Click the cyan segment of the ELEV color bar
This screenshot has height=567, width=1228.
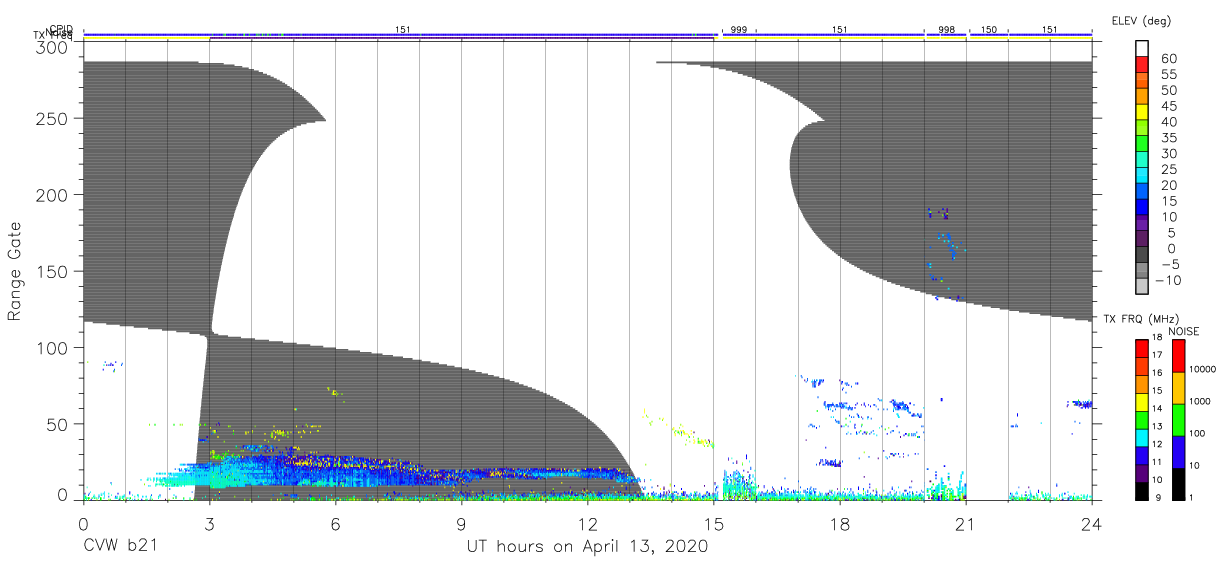(1142, 177)
